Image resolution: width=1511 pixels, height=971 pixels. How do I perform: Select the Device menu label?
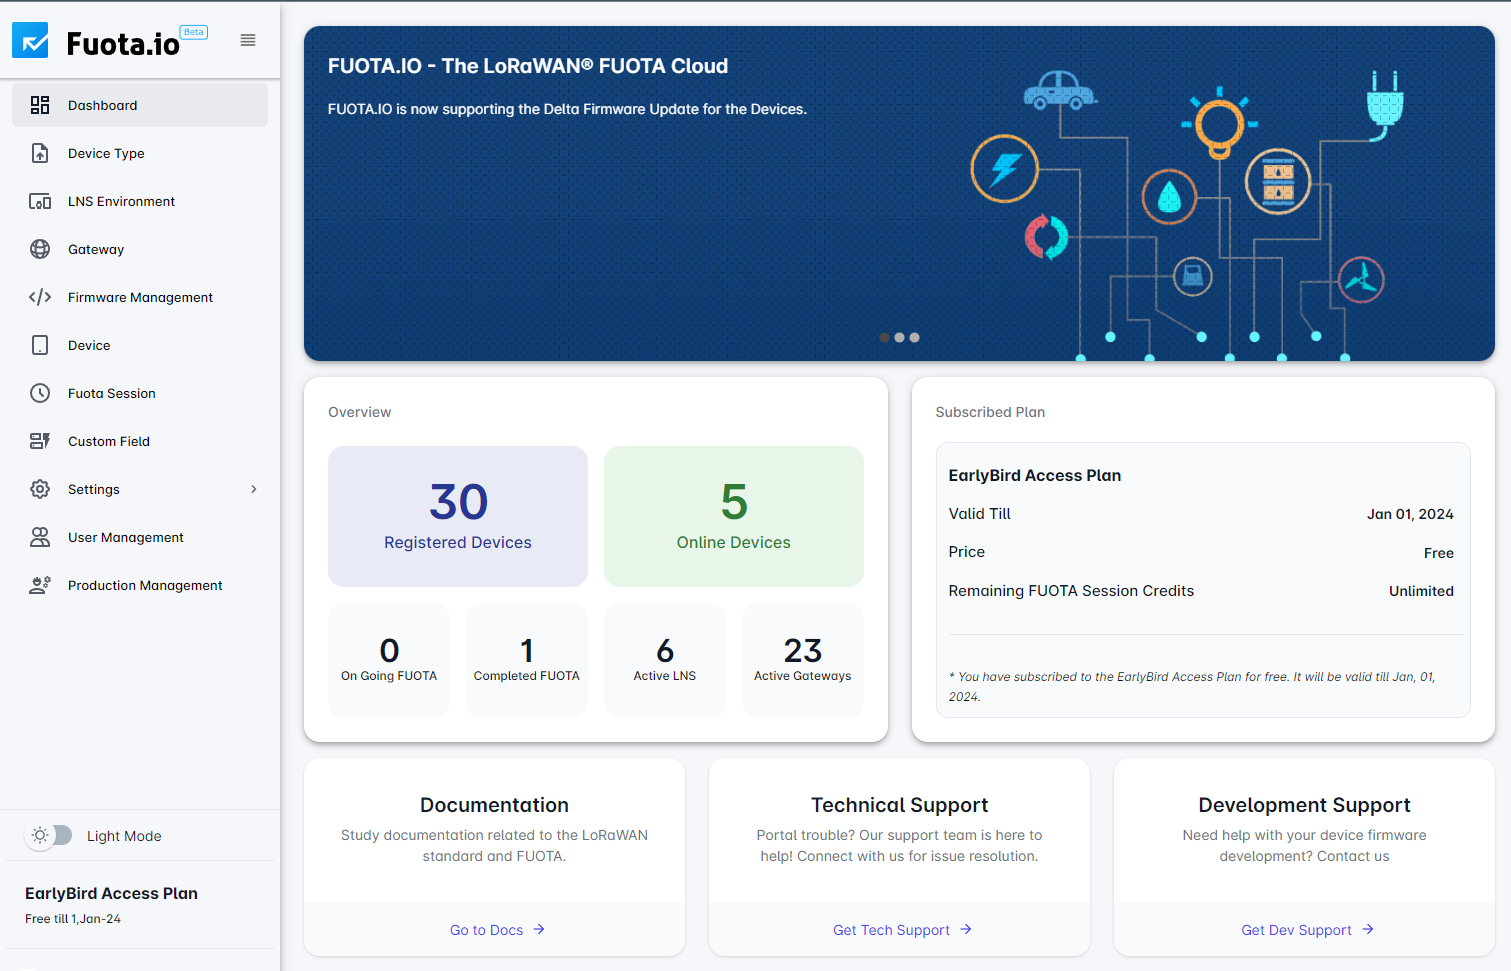[89, 345]
